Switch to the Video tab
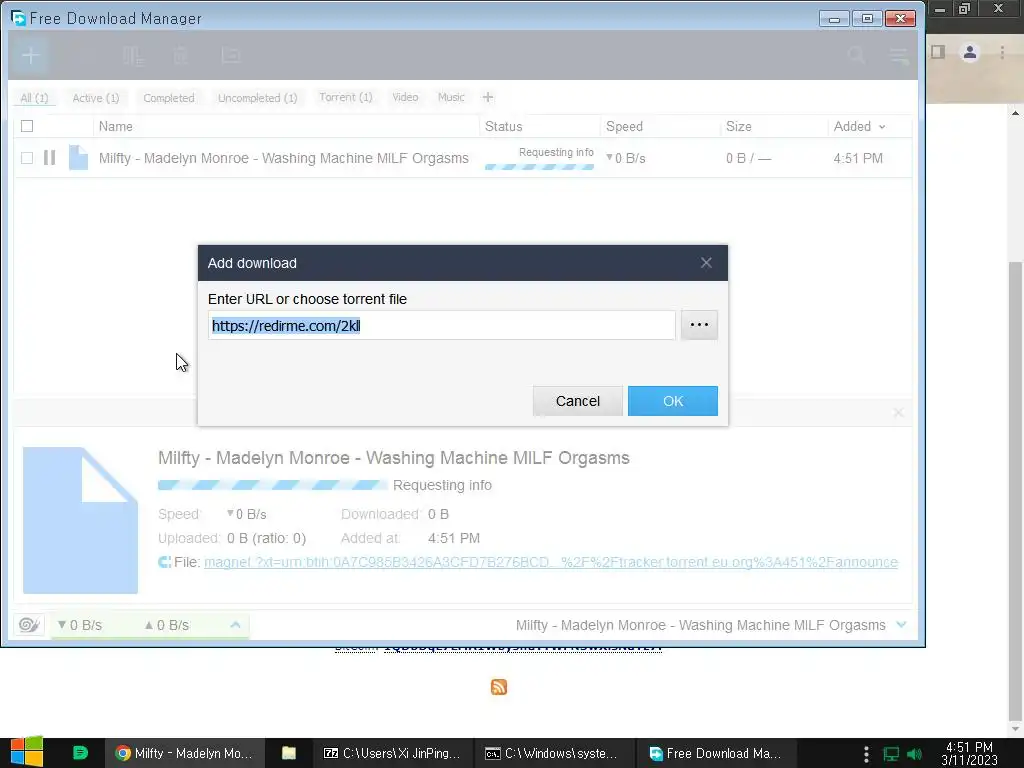The width and height of the screenshot is (1024, 768). pos(405,97)
